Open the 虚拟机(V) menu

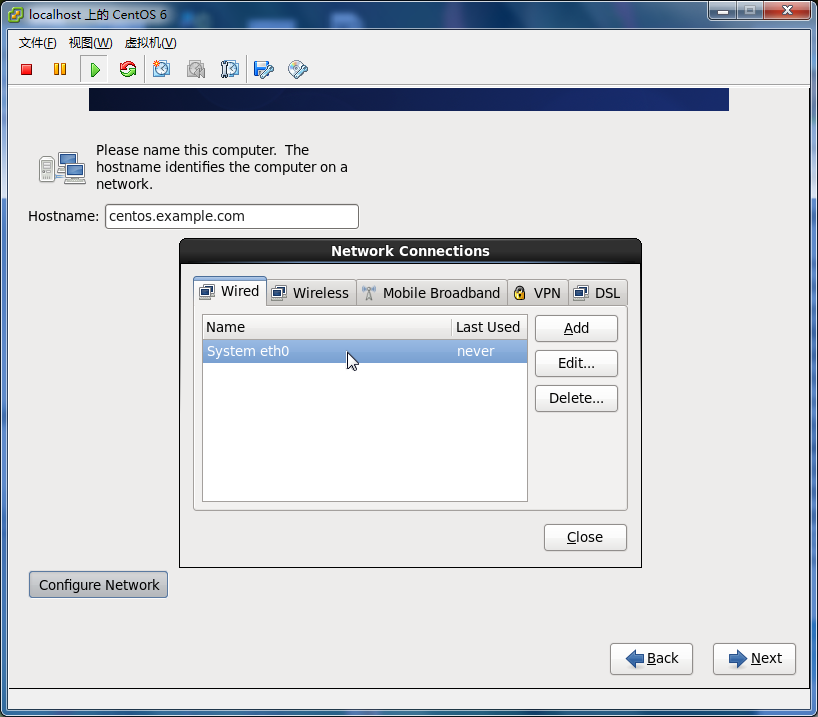151,43
